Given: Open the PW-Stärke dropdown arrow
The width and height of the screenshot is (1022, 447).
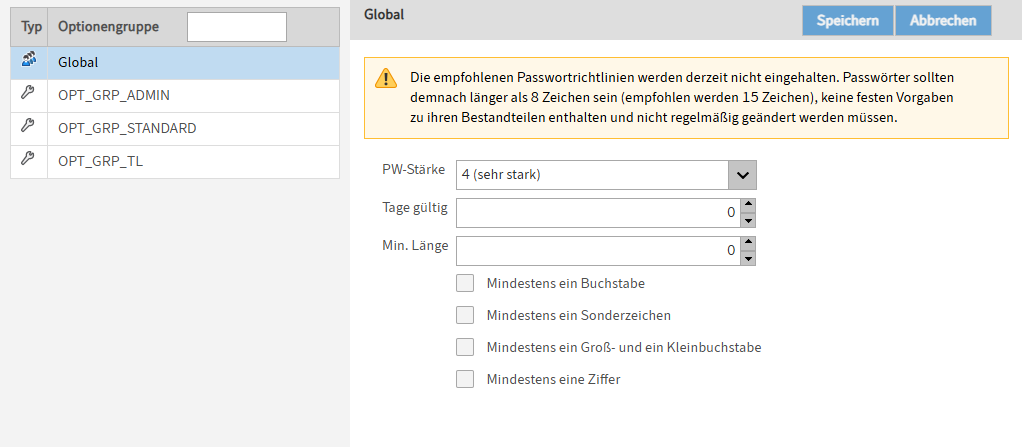Looking at the screenshot, I should point(742,175).
